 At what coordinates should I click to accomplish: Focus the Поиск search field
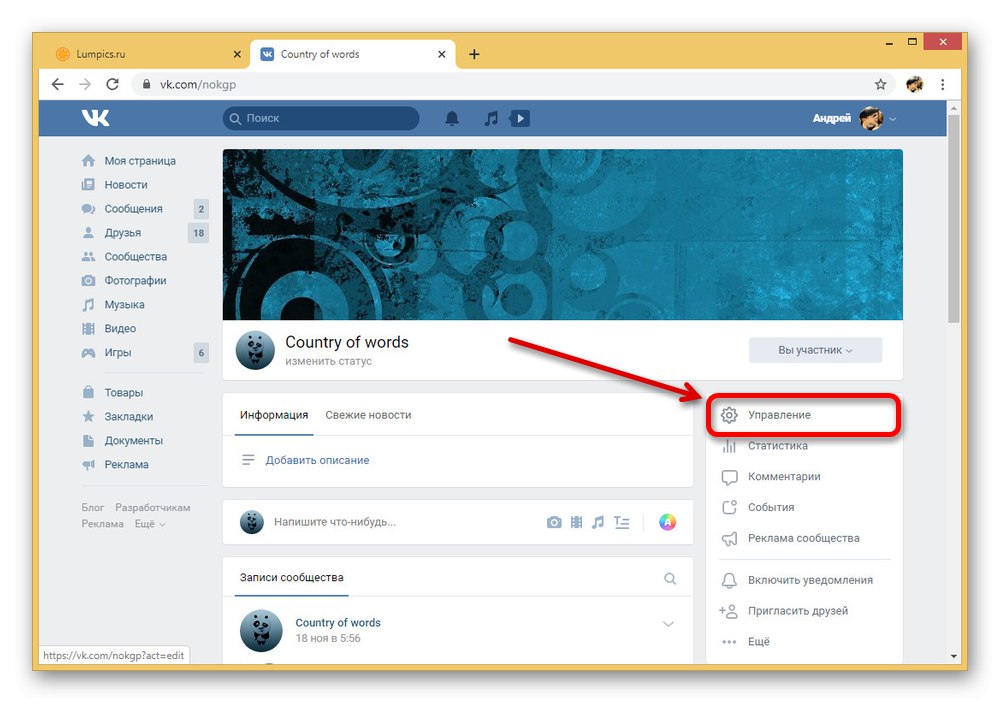pyautogui.click(x=321, y=118)
